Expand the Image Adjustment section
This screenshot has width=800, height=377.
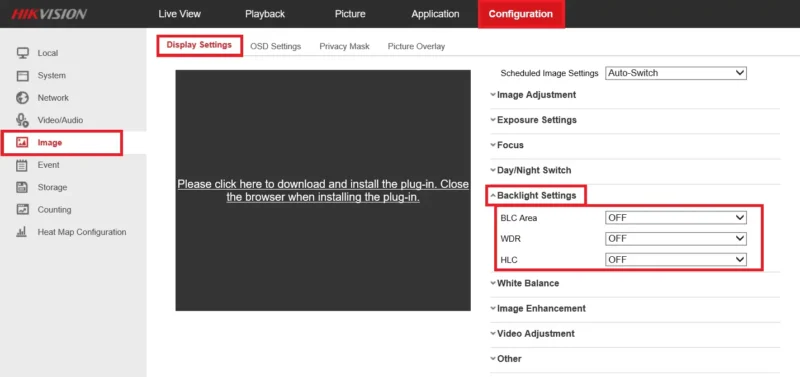[533, 95]
